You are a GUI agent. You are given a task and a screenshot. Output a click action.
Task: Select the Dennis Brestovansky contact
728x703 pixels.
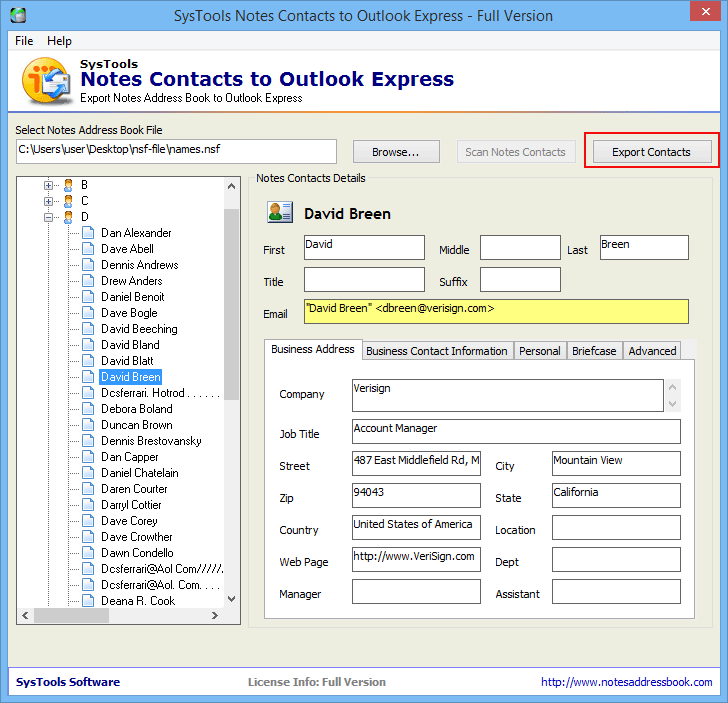click(151, 441)
